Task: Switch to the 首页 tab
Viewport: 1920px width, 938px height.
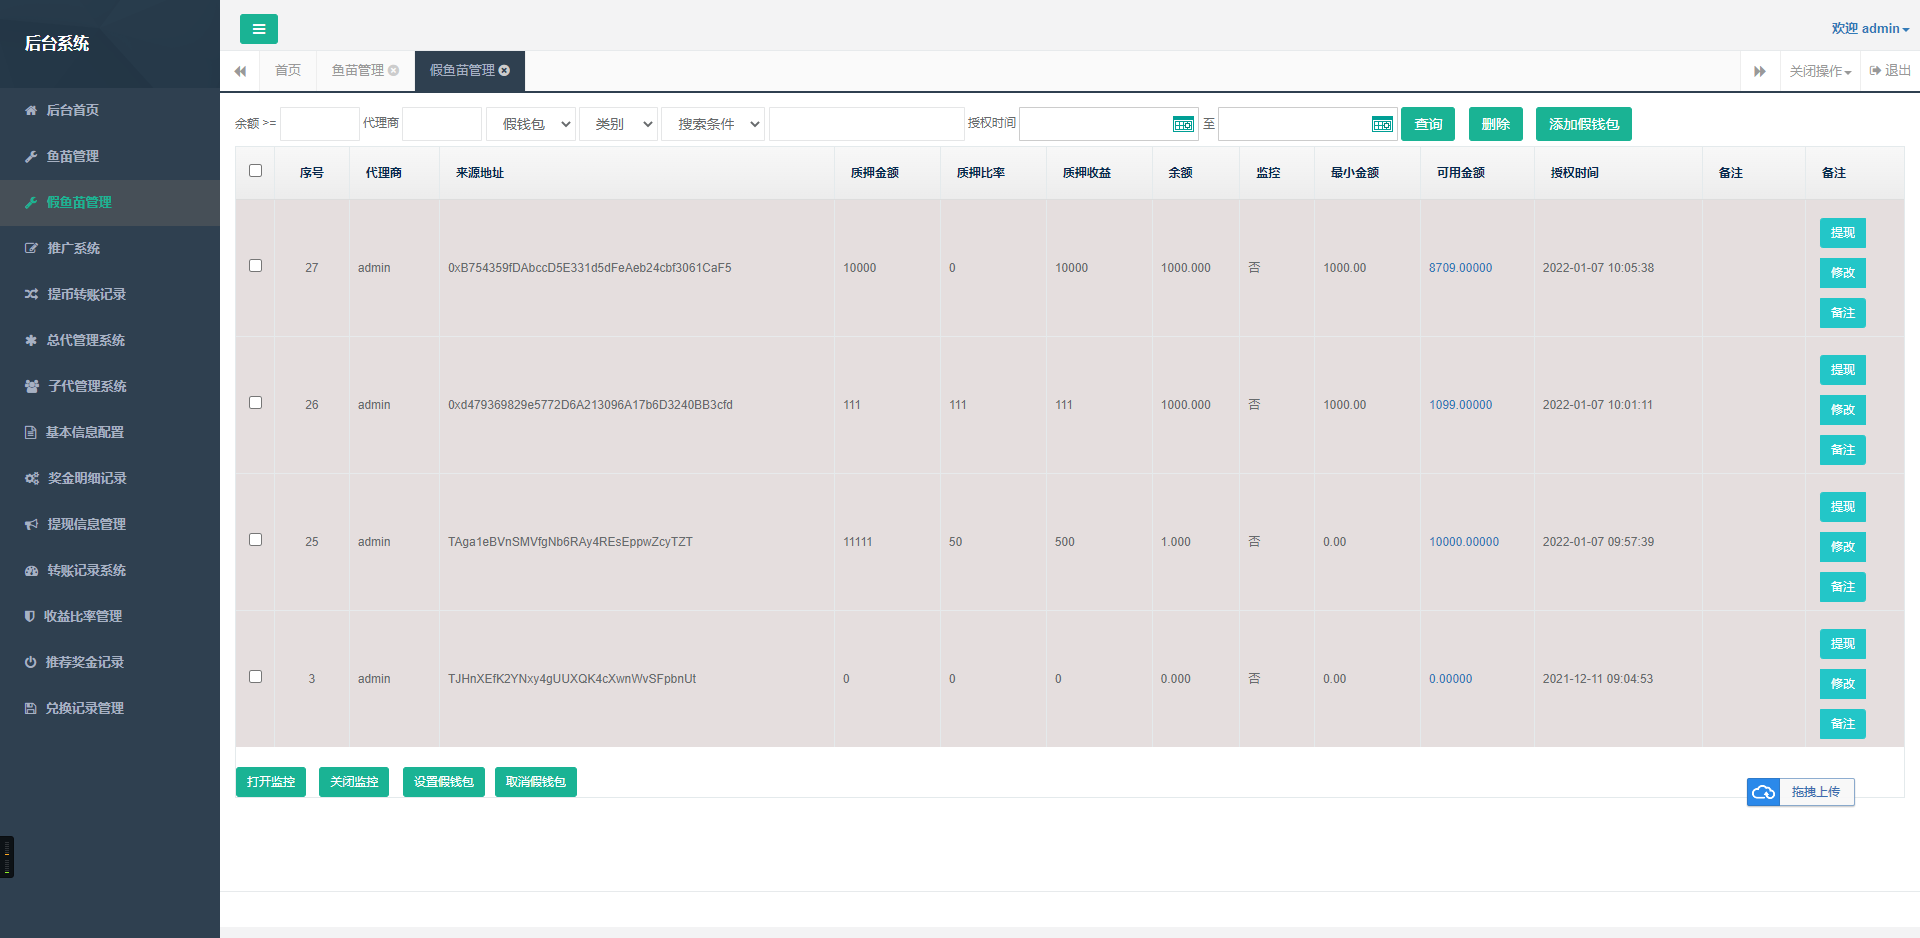Action: (288, 70)
